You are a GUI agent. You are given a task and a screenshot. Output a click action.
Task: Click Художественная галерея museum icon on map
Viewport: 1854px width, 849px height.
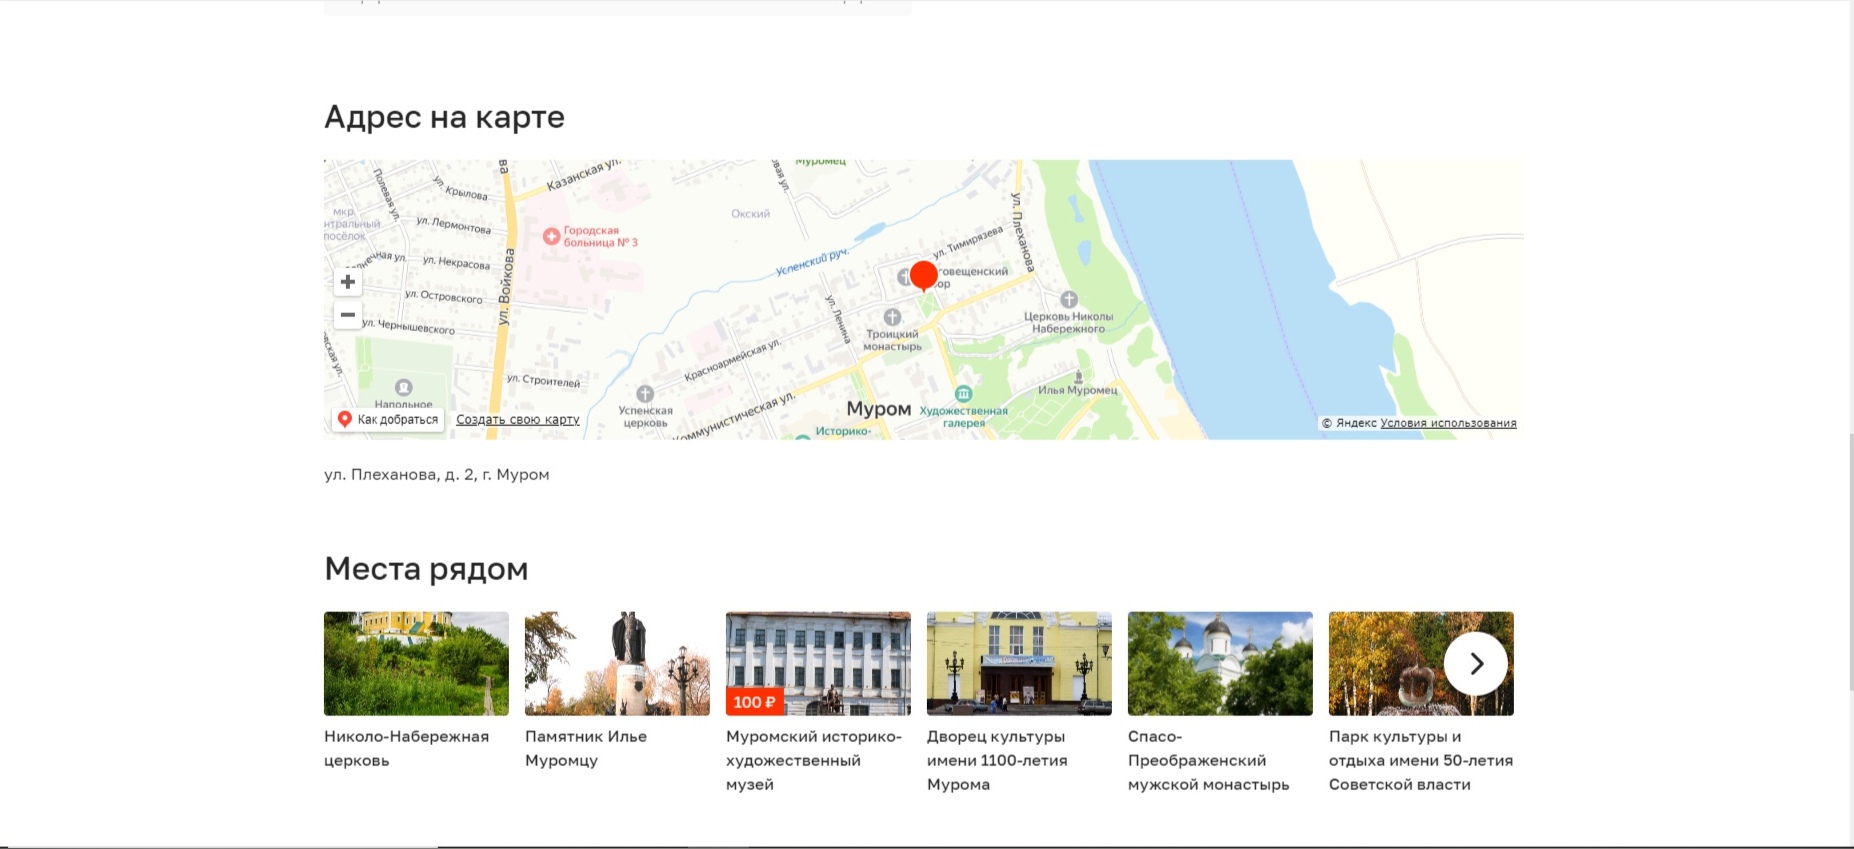(963, 394)
